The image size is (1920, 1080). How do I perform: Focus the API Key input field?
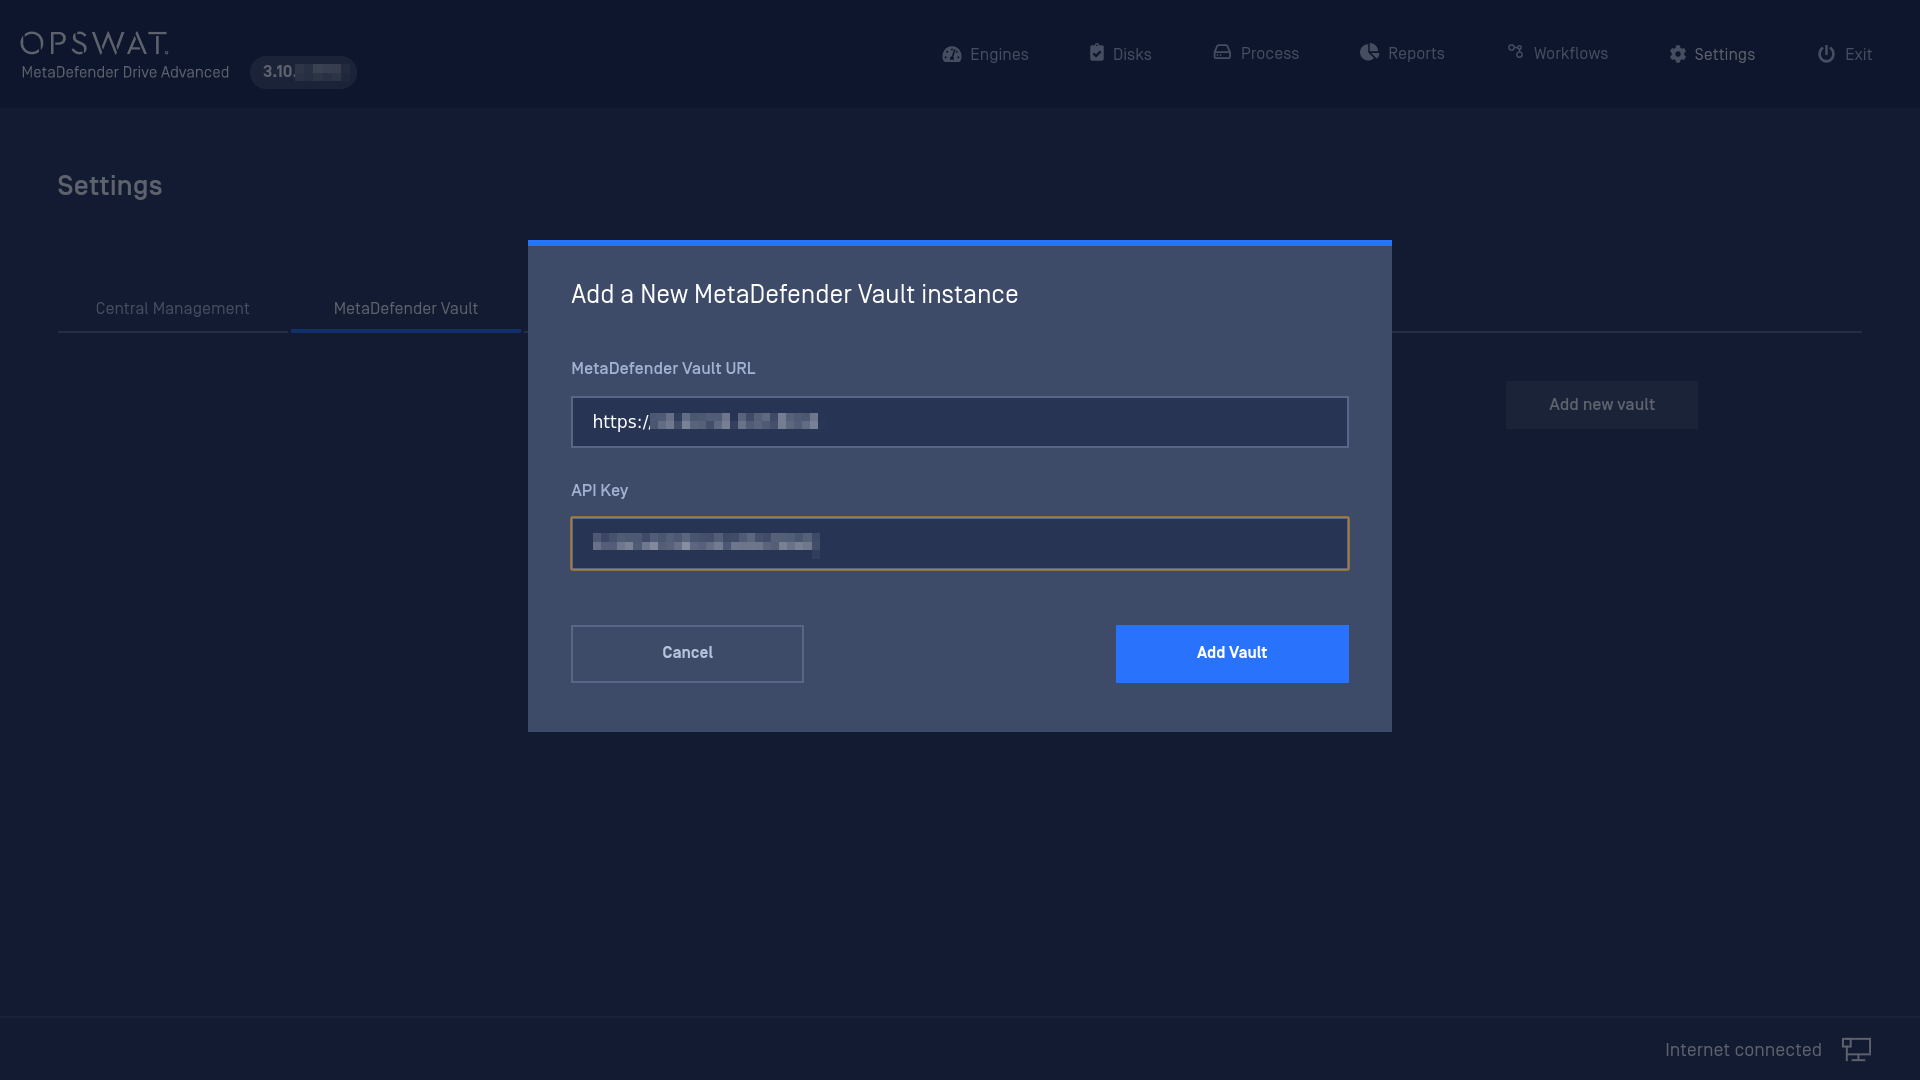click(x=959, y=543)
